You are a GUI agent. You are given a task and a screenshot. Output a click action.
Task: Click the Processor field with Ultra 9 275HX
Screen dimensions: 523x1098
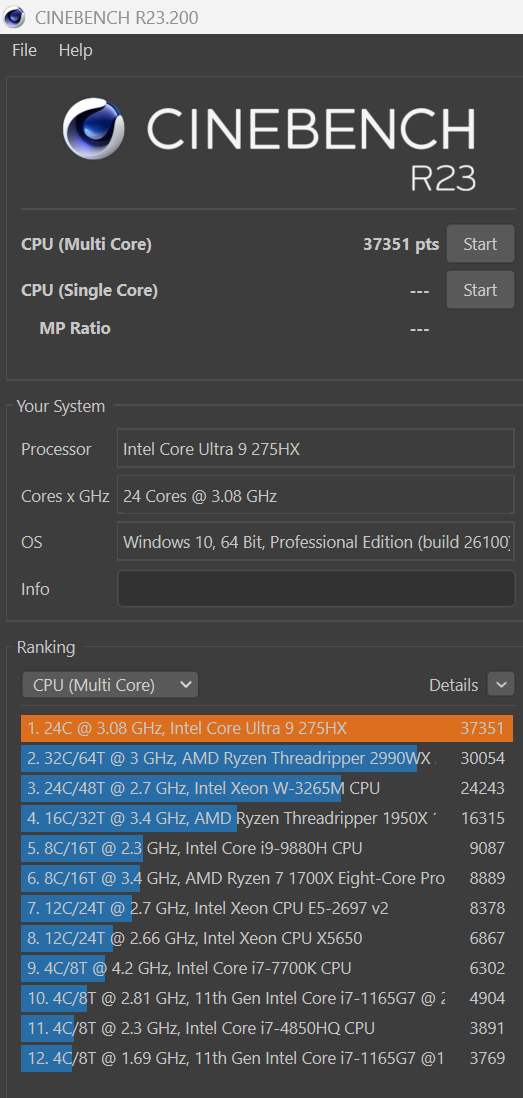[316, 449]
